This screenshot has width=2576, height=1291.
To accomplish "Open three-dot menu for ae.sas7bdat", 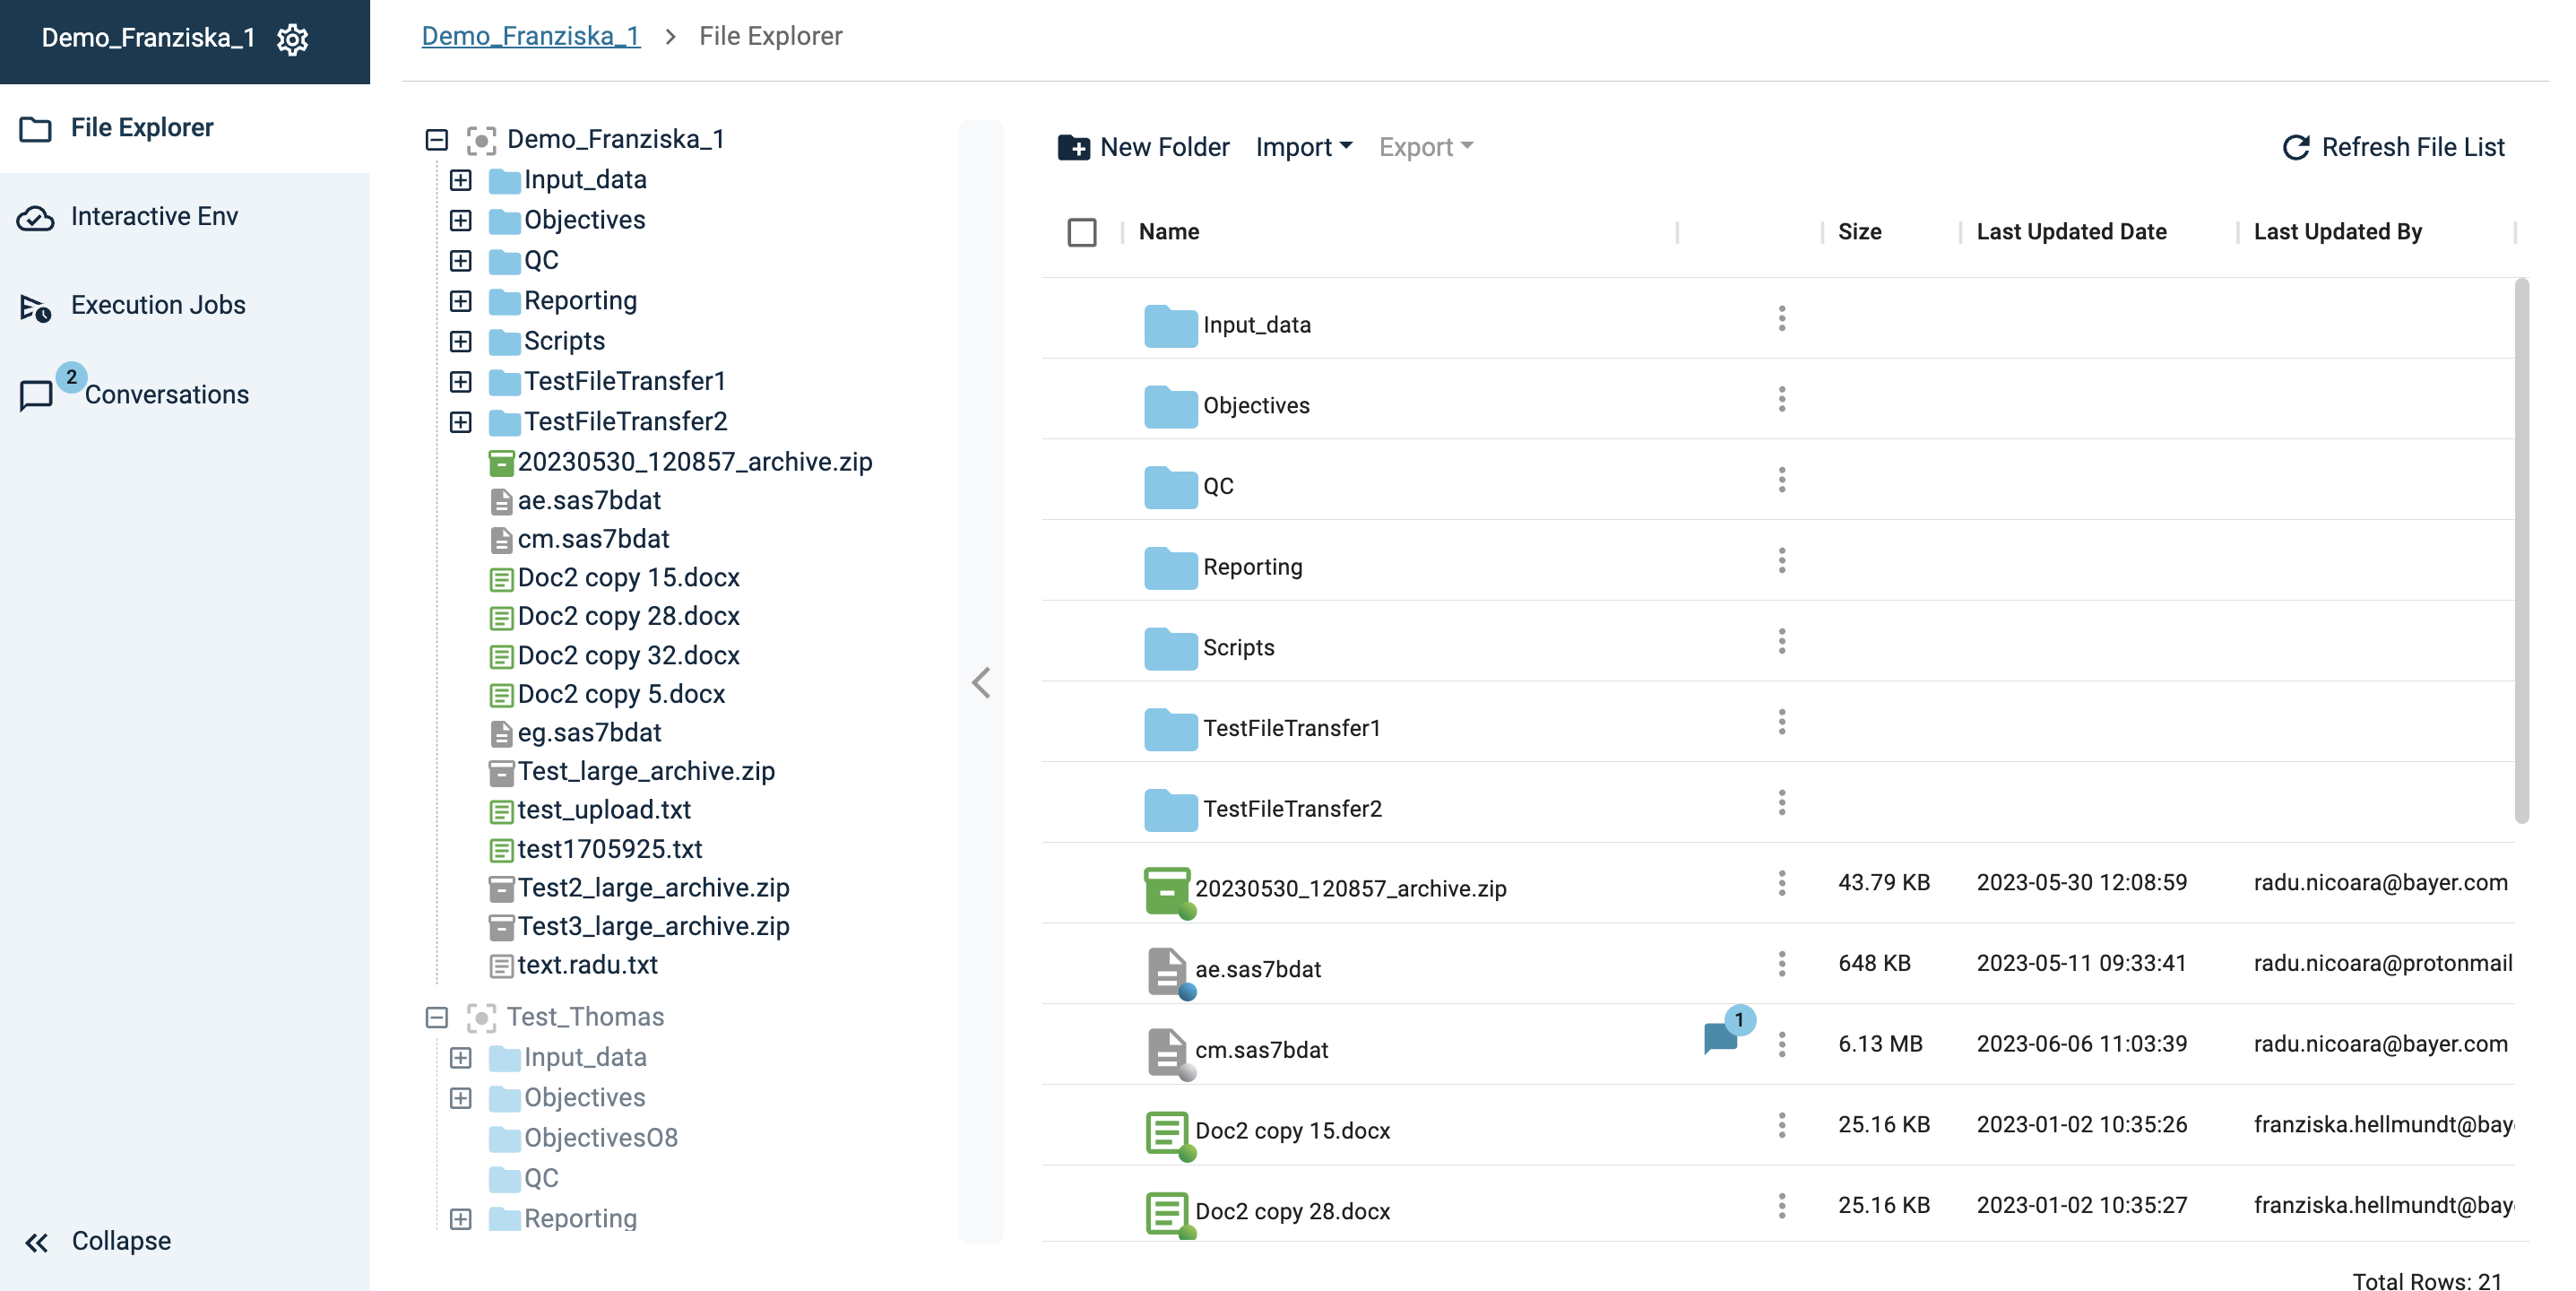I will pyautogui.click(x=1781, y=964).
